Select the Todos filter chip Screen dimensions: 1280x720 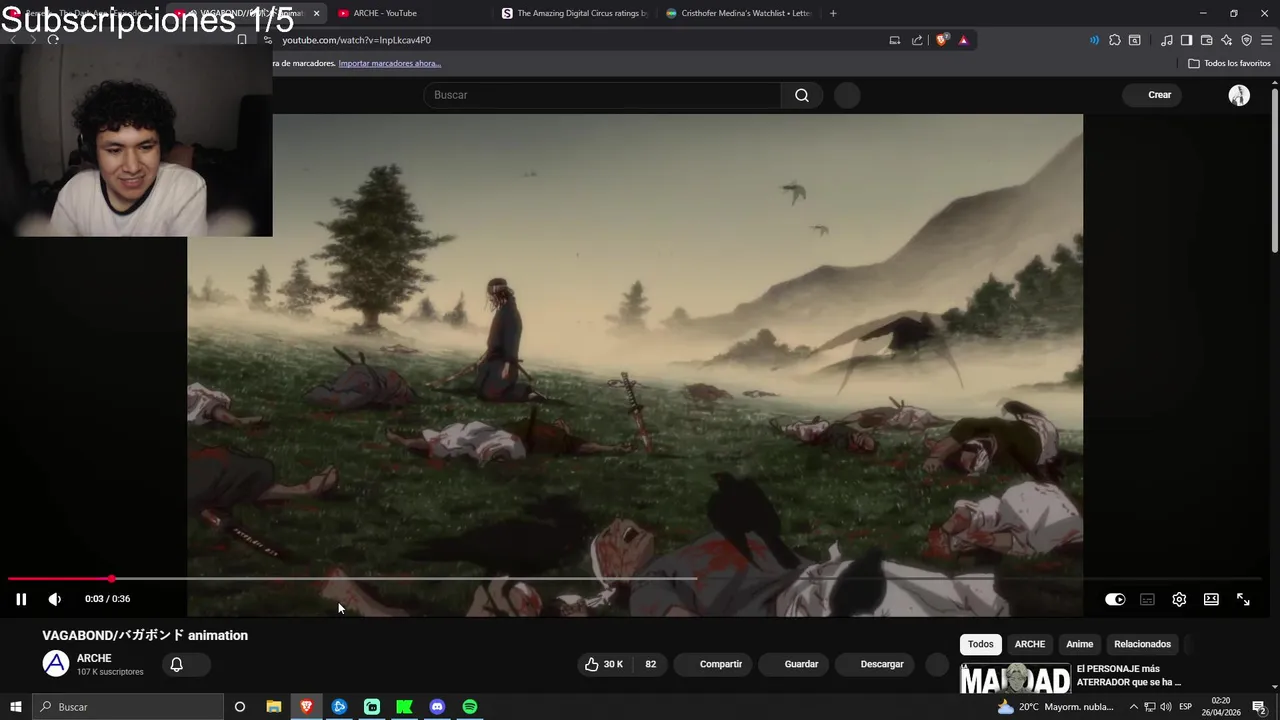point(980,644)
